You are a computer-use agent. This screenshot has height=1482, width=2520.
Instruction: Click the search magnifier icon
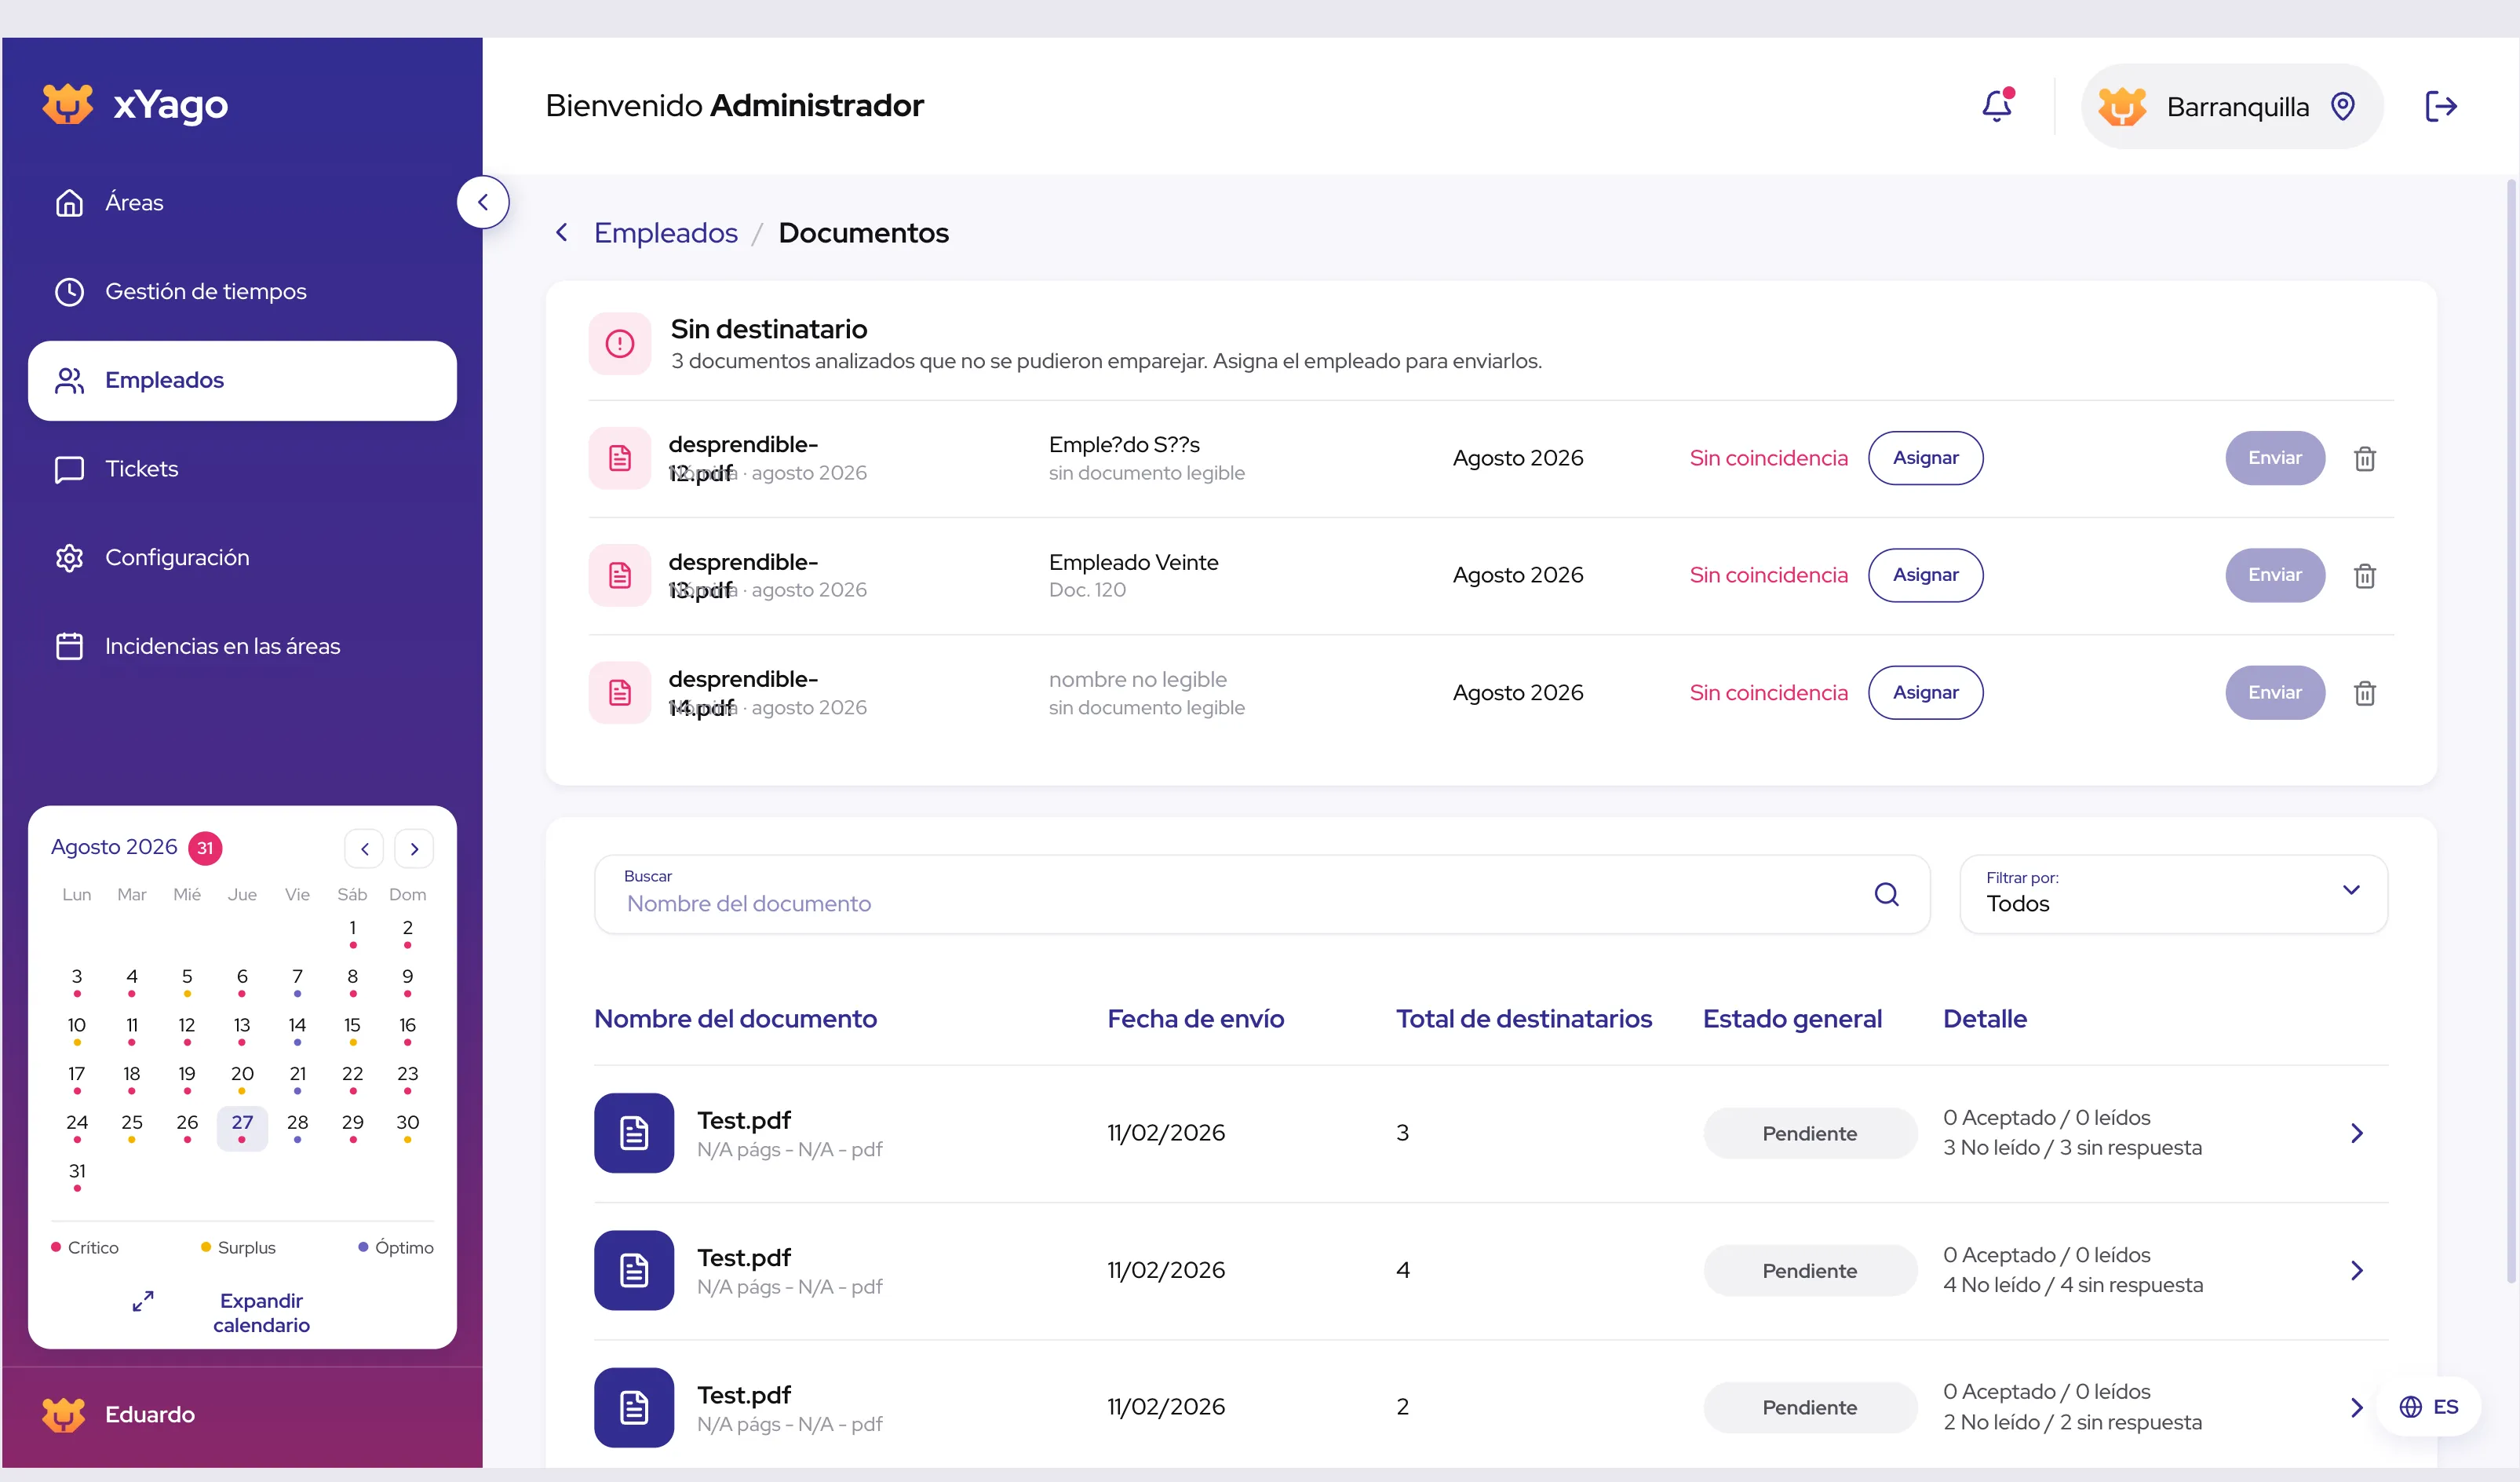(x=1886, y=894)
